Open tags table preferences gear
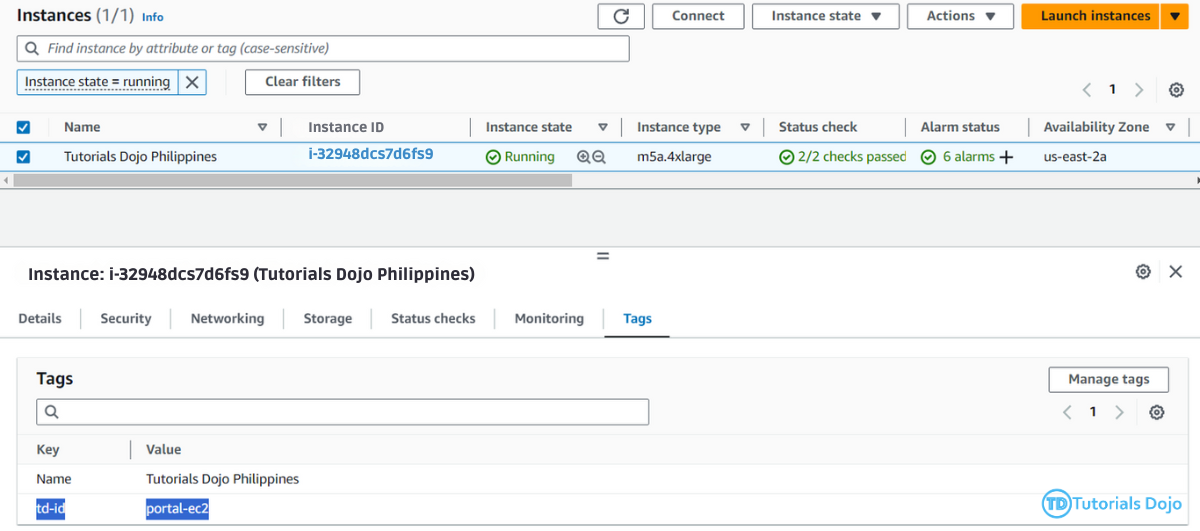The width and height of the screenshot is (1200, 531). [1157, 412]
